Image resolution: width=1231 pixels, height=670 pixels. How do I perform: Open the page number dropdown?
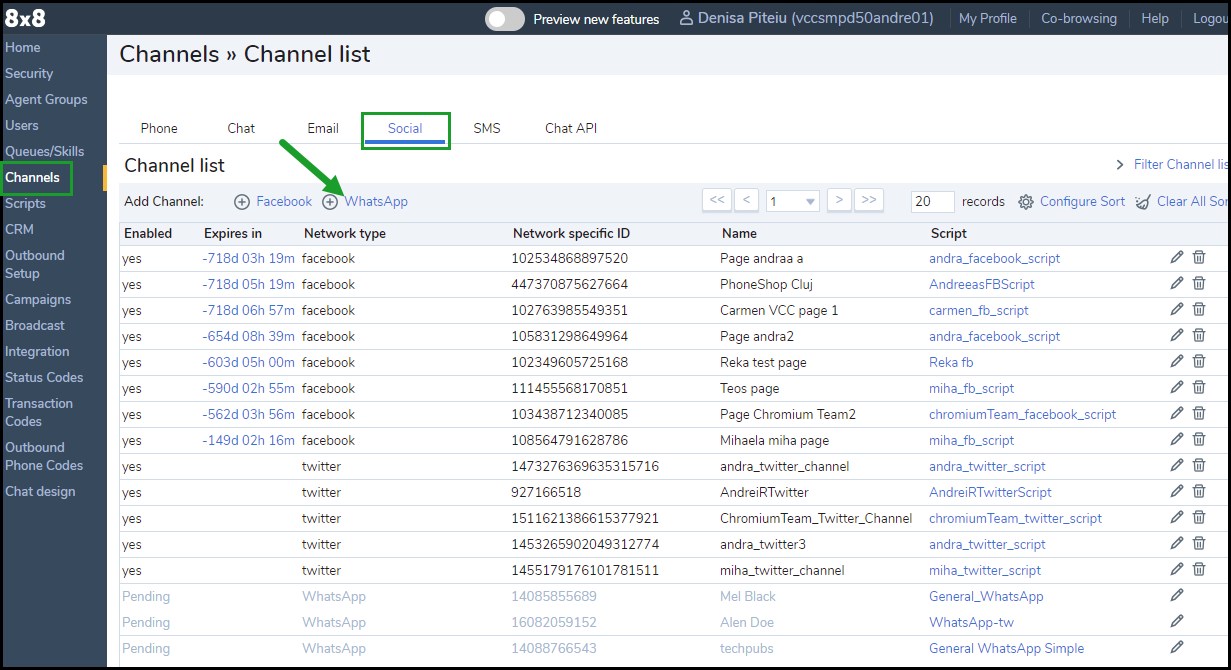793,201
